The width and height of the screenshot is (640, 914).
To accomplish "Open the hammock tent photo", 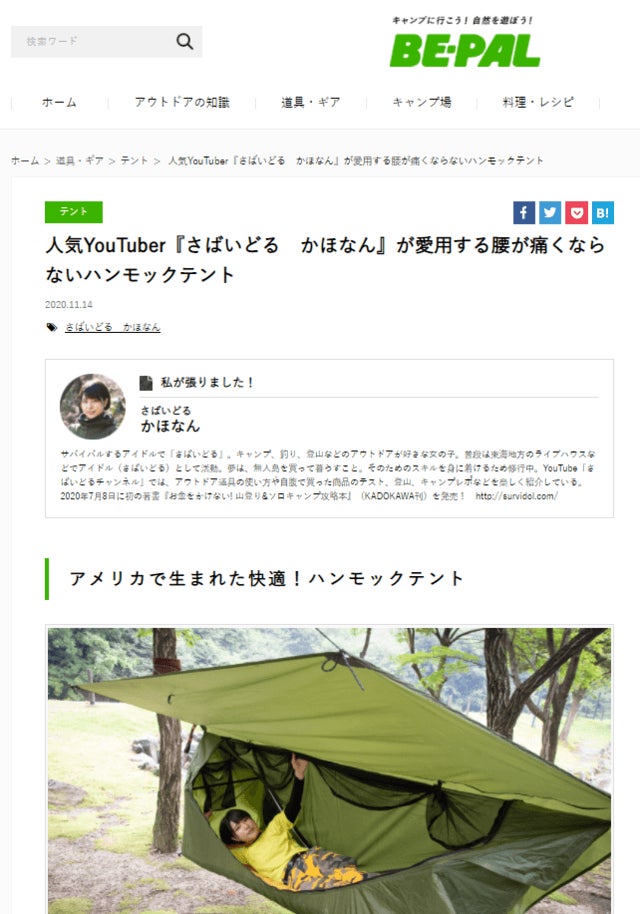I will pos(329,771).
